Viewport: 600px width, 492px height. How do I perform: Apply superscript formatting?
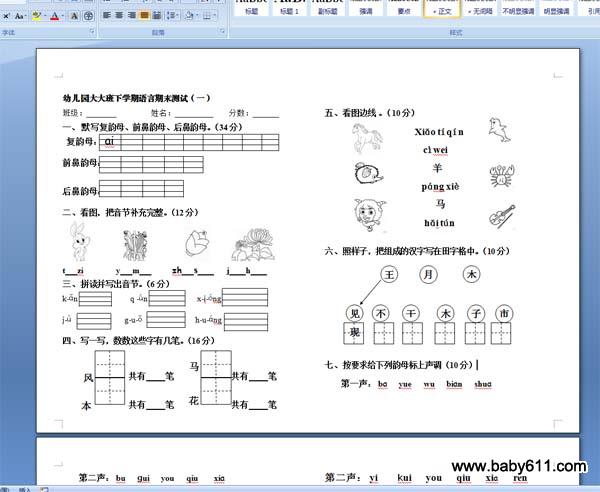(x=6, y=16)
